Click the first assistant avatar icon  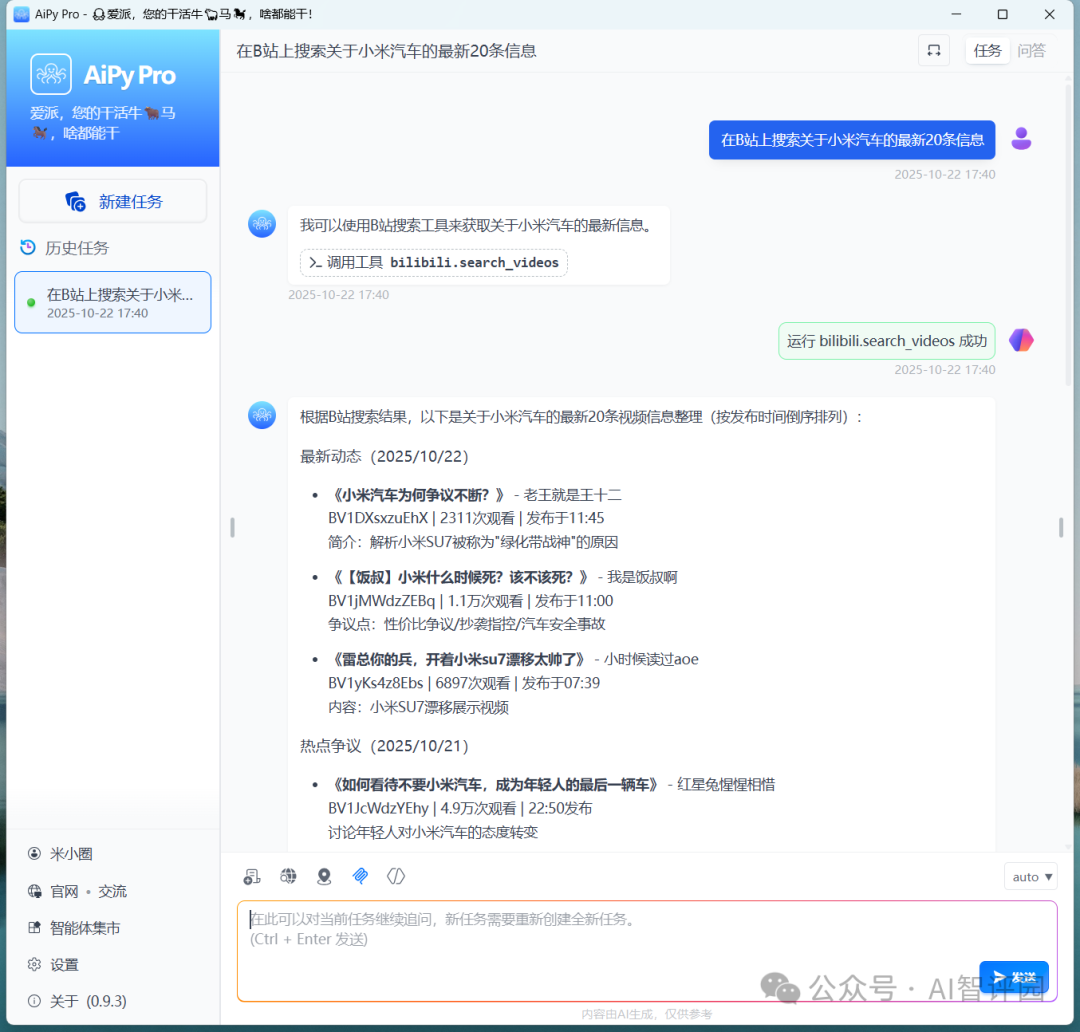(x=262, y=224)
